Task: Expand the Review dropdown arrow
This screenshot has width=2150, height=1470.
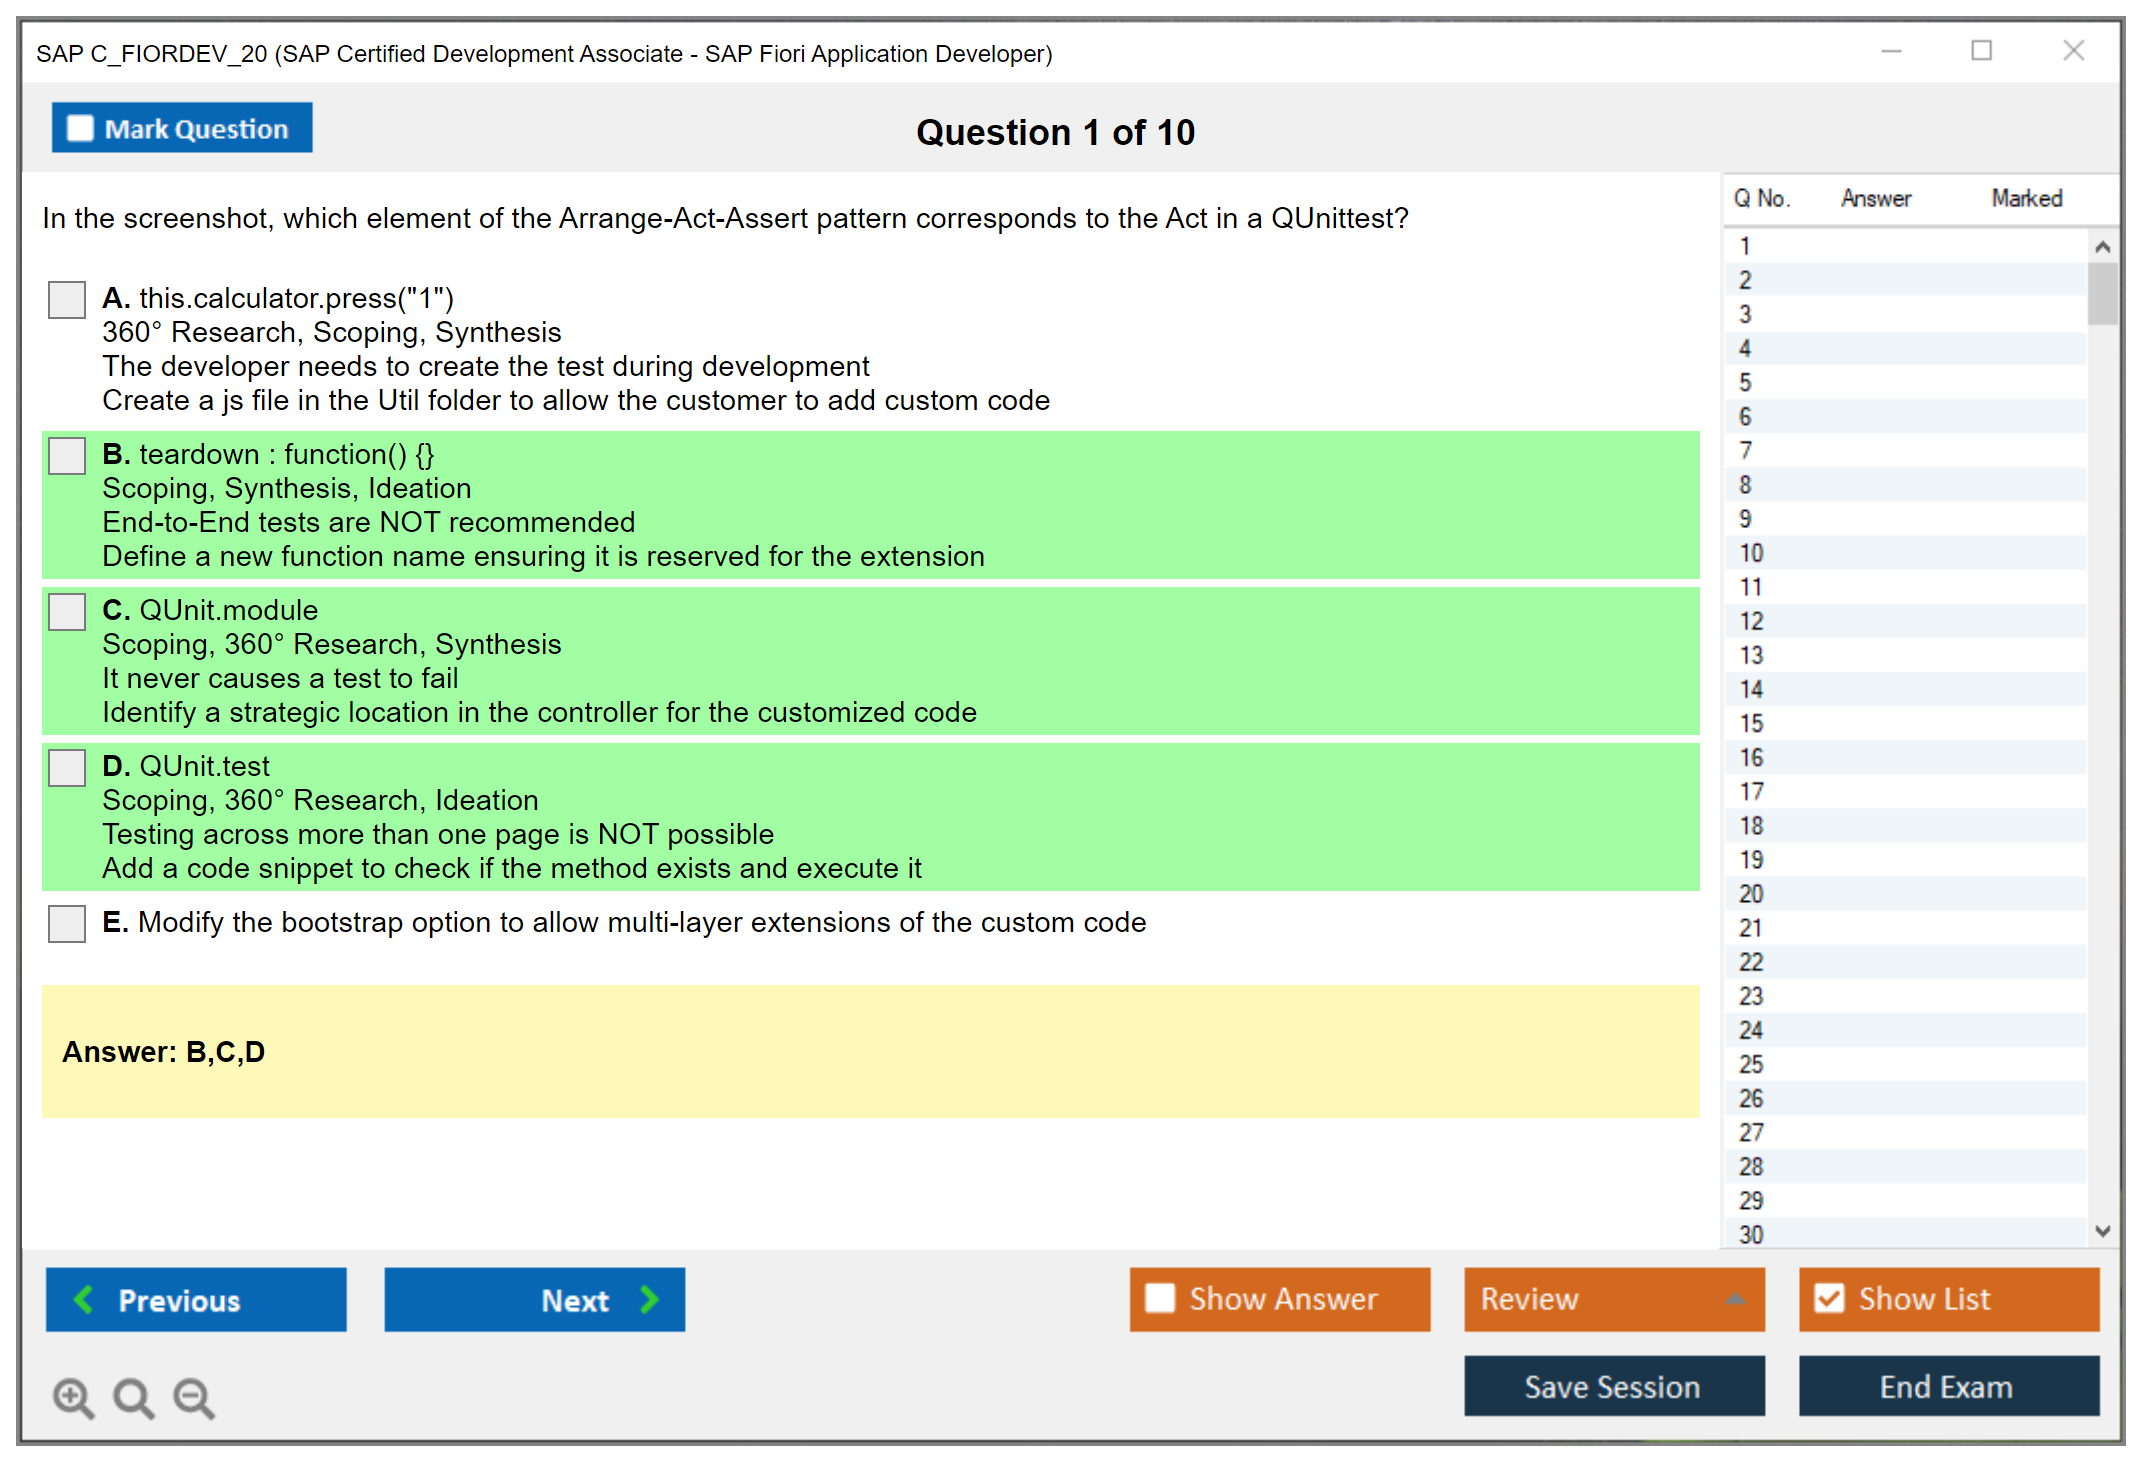Action: pyautogui.click(x=1735, y=1299)
